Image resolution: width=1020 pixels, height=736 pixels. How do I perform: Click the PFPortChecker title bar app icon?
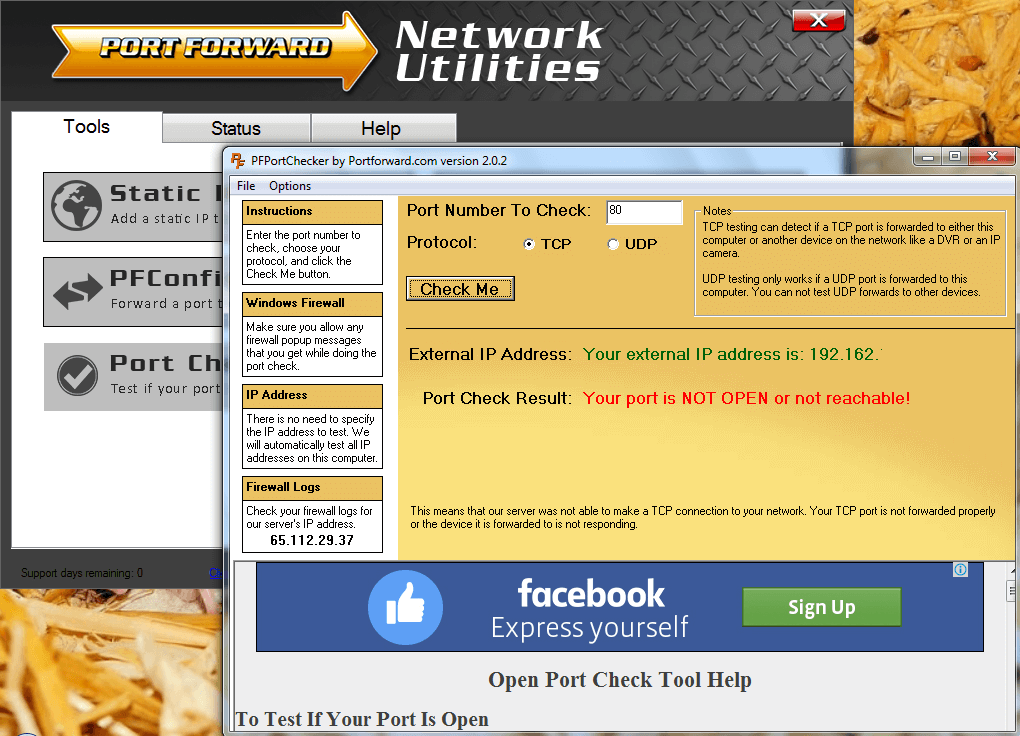click(238, 160)
